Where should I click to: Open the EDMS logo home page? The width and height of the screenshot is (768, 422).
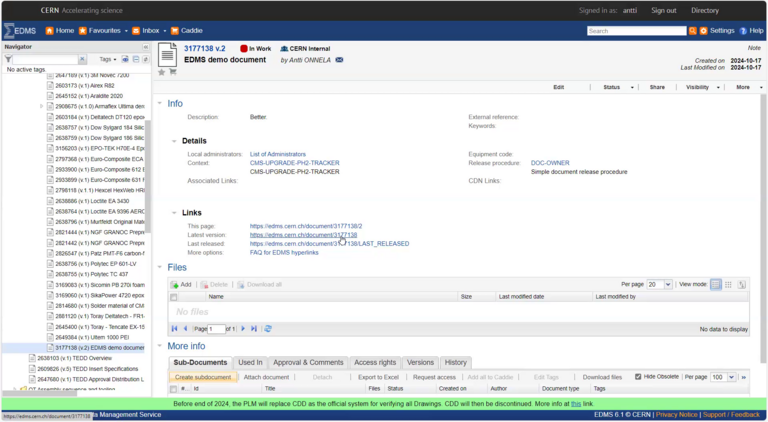[x=20, y=30]
